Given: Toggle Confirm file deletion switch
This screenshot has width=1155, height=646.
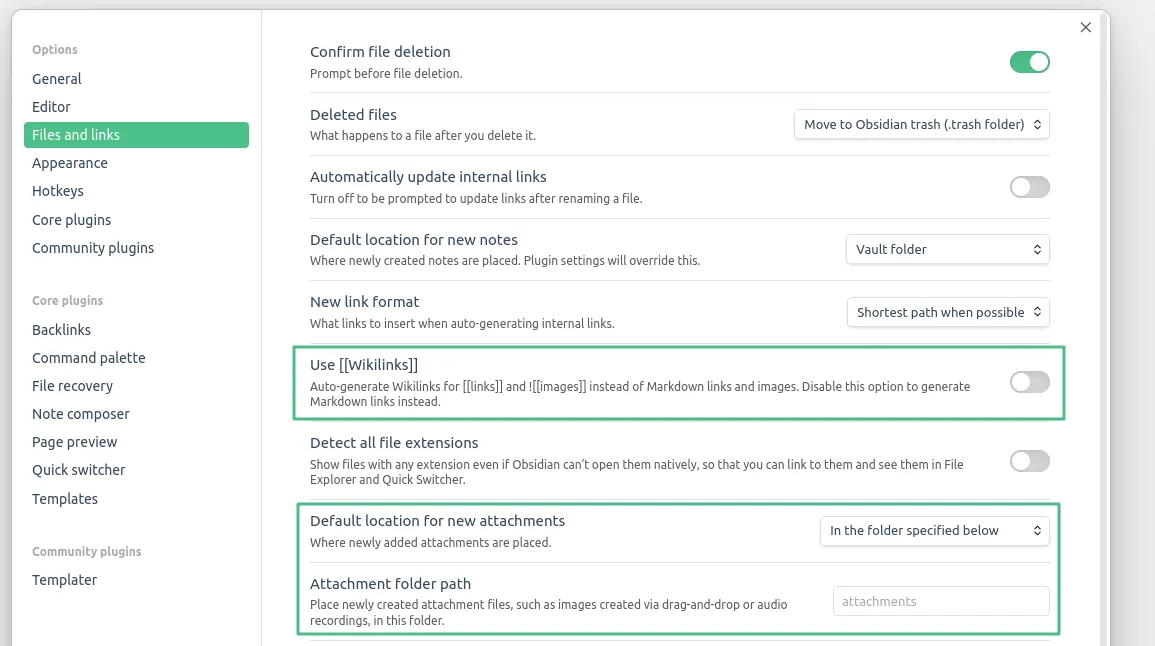Looking at the screenshot, I should [1029, 62].
